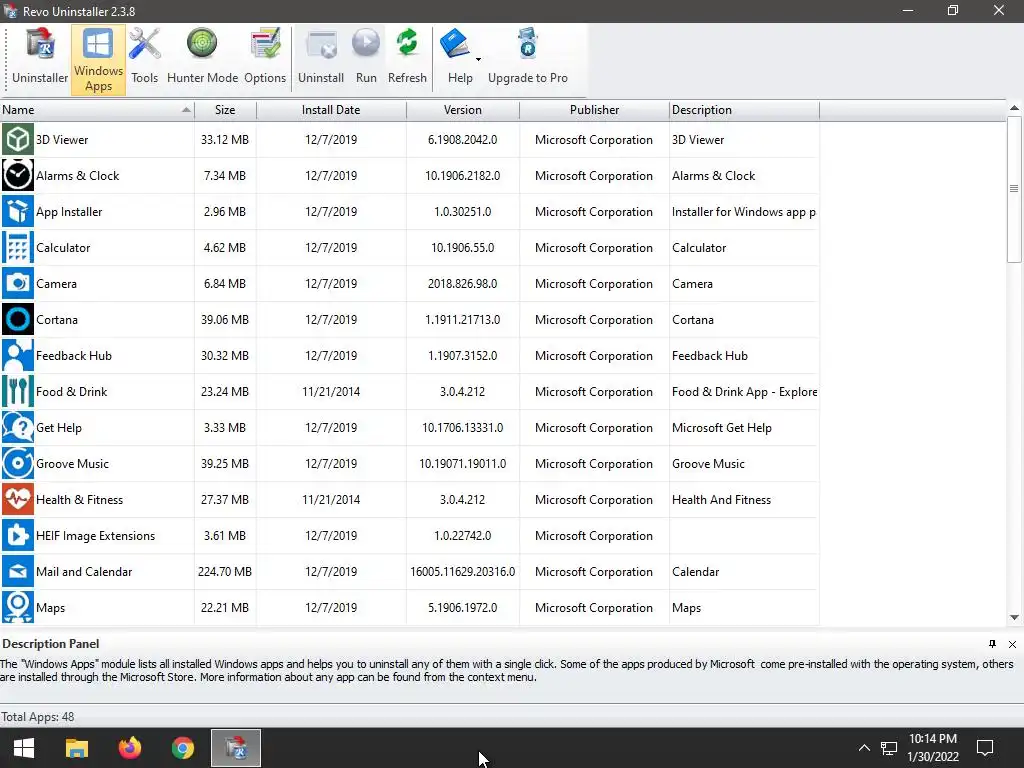This screenshot has width=1024, height=768.
Task: Select the Food & Drink icon
Action: coord(18,391)
